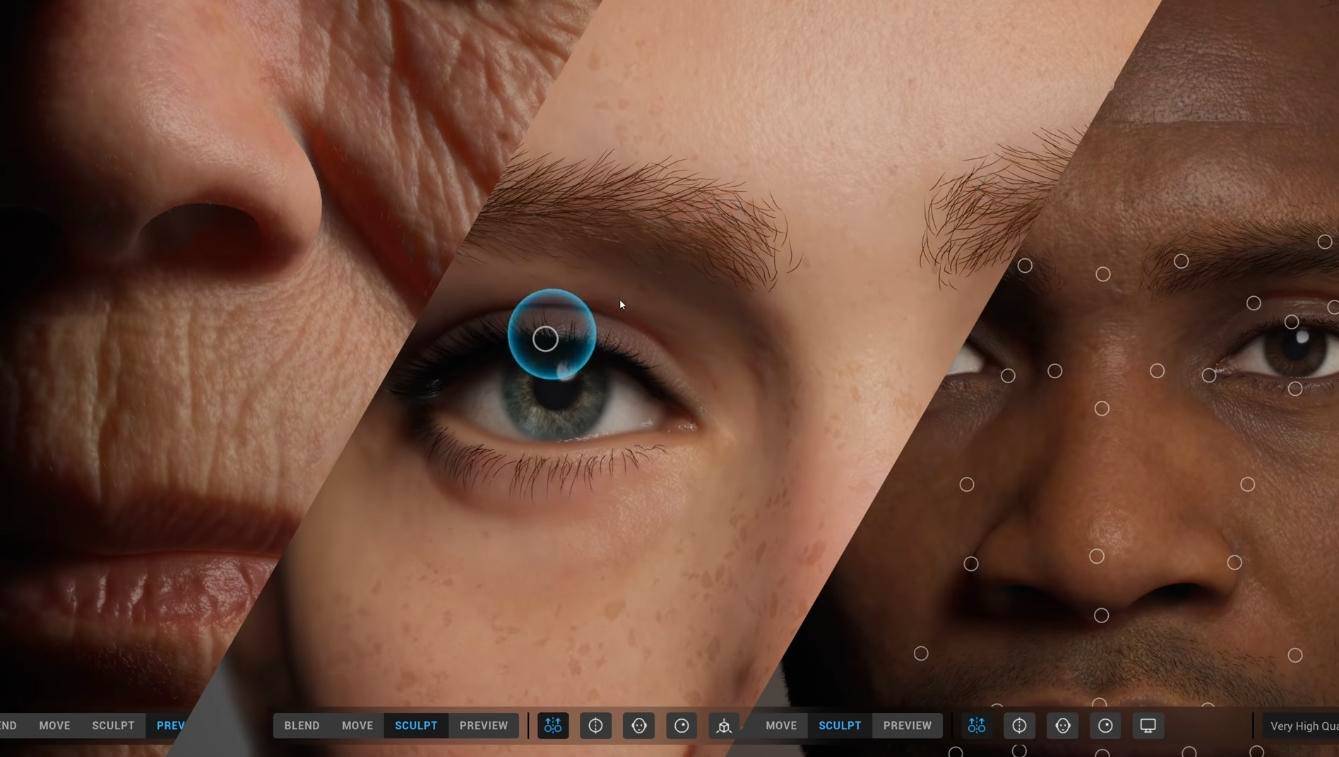
Task: Click the 3D cube icon in center toolbar
Action: click(724, 726)
